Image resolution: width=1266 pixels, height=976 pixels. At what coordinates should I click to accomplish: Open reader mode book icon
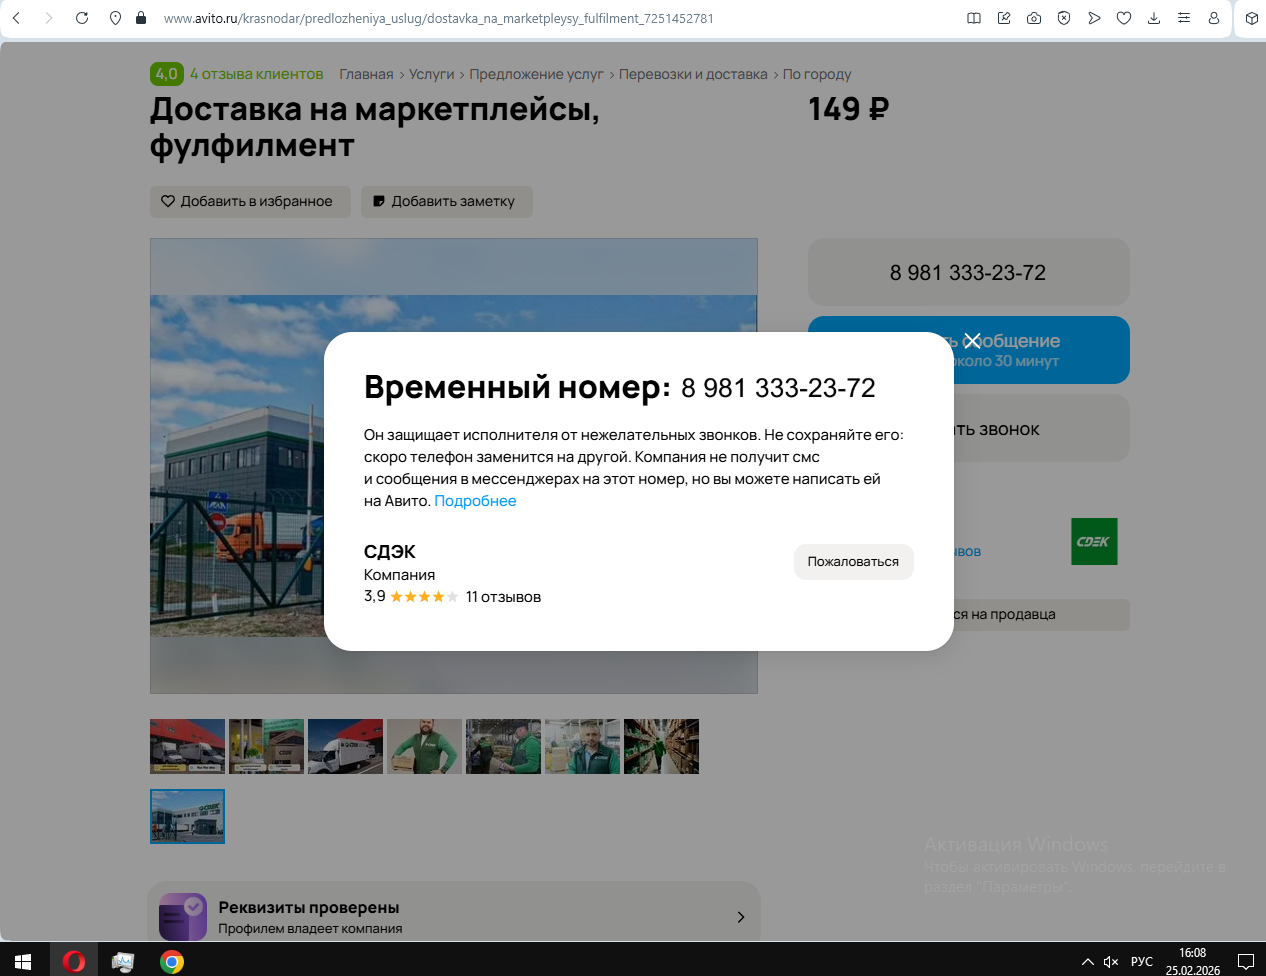(x=974, y=18)
